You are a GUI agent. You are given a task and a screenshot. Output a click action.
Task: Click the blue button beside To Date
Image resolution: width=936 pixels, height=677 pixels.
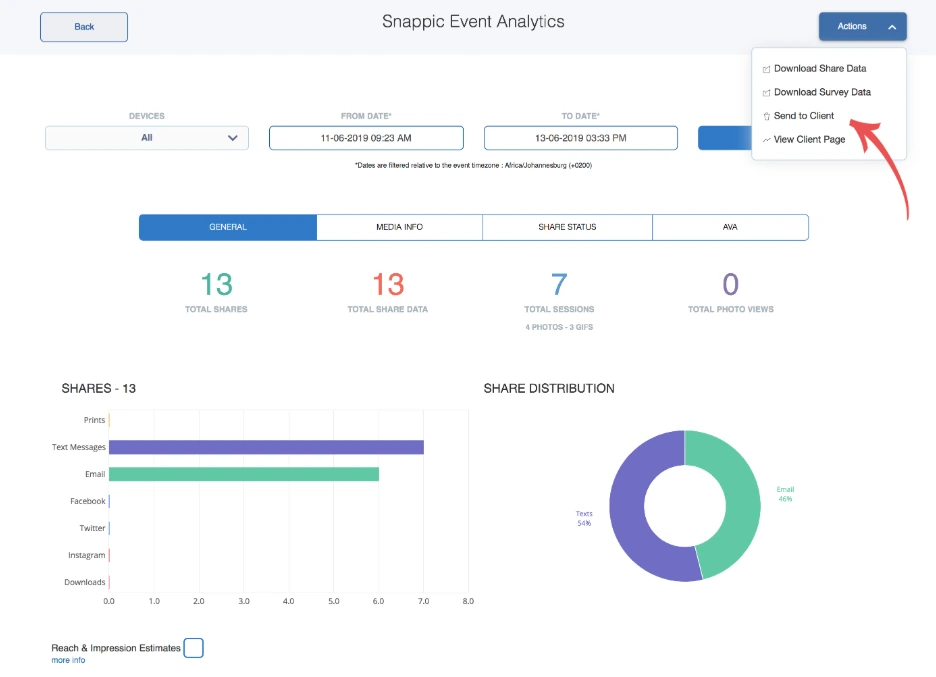click(725, 138)
